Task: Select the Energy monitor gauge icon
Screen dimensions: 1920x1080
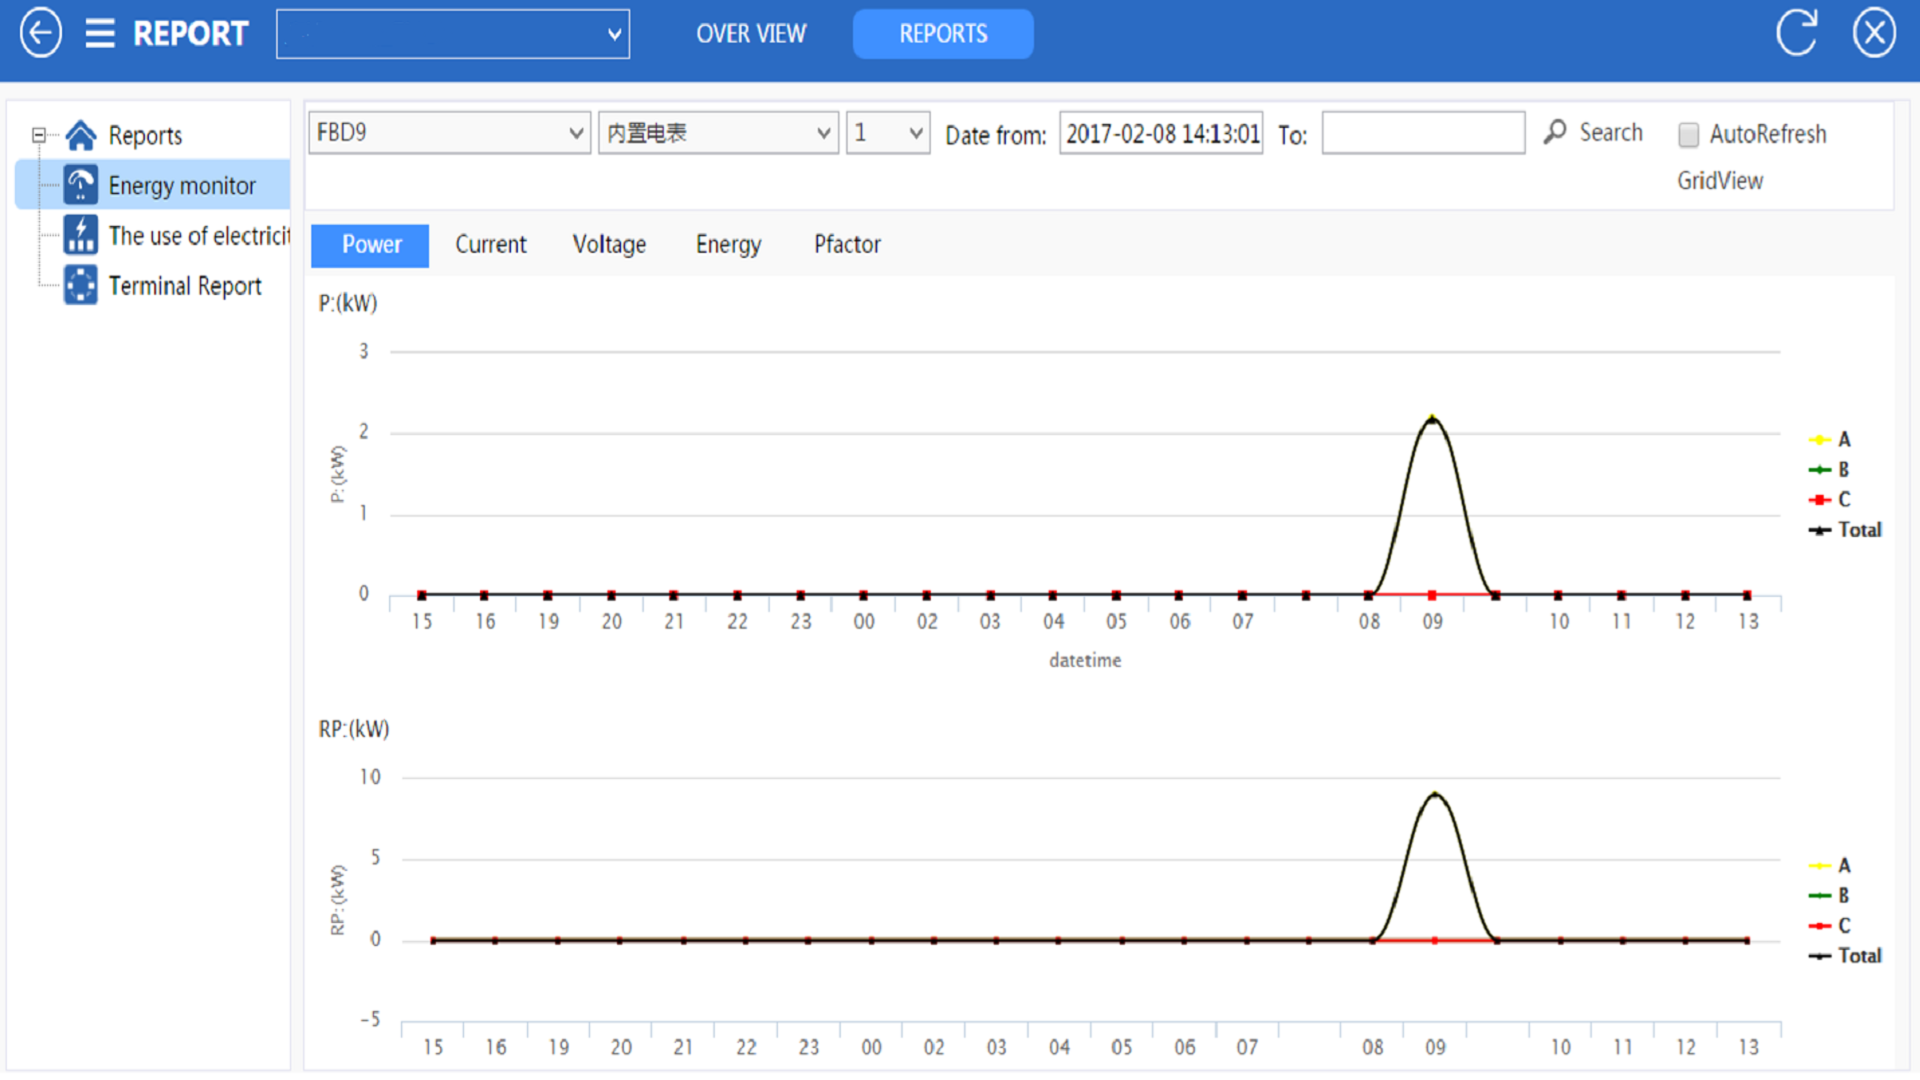Action: 81,185
